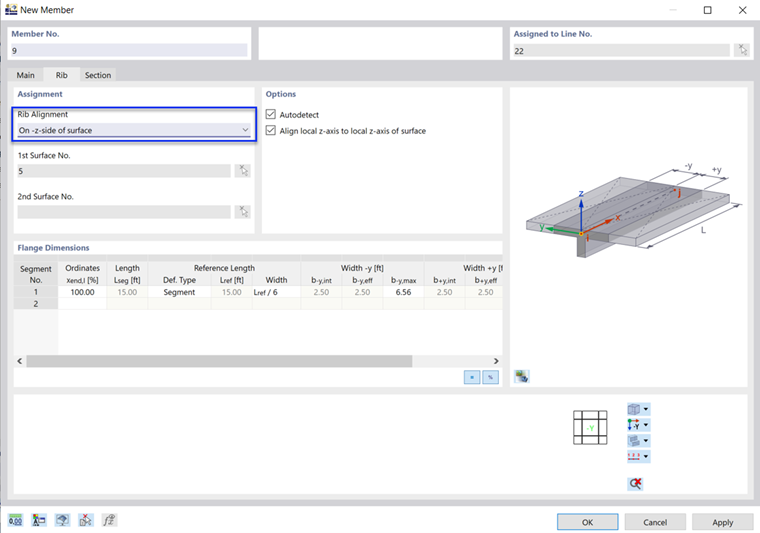Viewport: 760px width, 533px height.
Task: Click the horizontal scrollbar thumb of the table
Action: coord(219,361)
